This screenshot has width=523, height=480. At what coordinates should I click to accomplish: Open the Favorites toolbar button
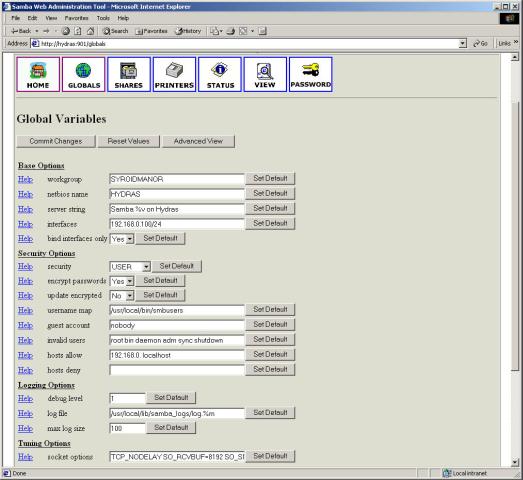click(151, 31)
